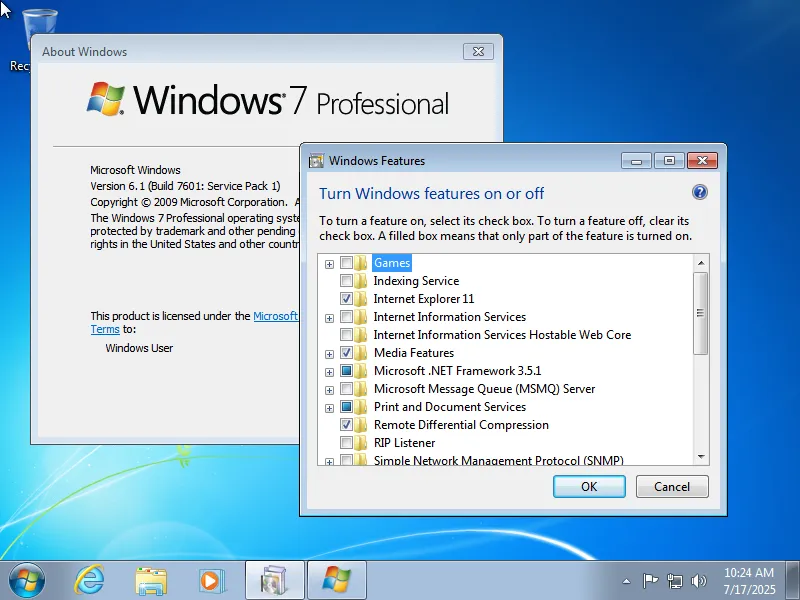The height and width of the screenshot is (600, 800).
Task: Uncheck Internet Explorer 11
Action: pyautogui.click(x=346, y=298)
